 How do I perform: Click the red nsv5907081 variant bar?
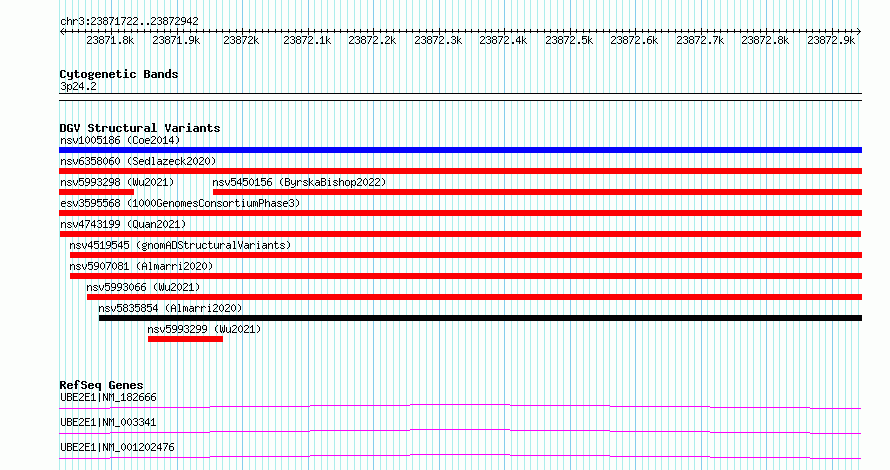click(x=466, y=276)
